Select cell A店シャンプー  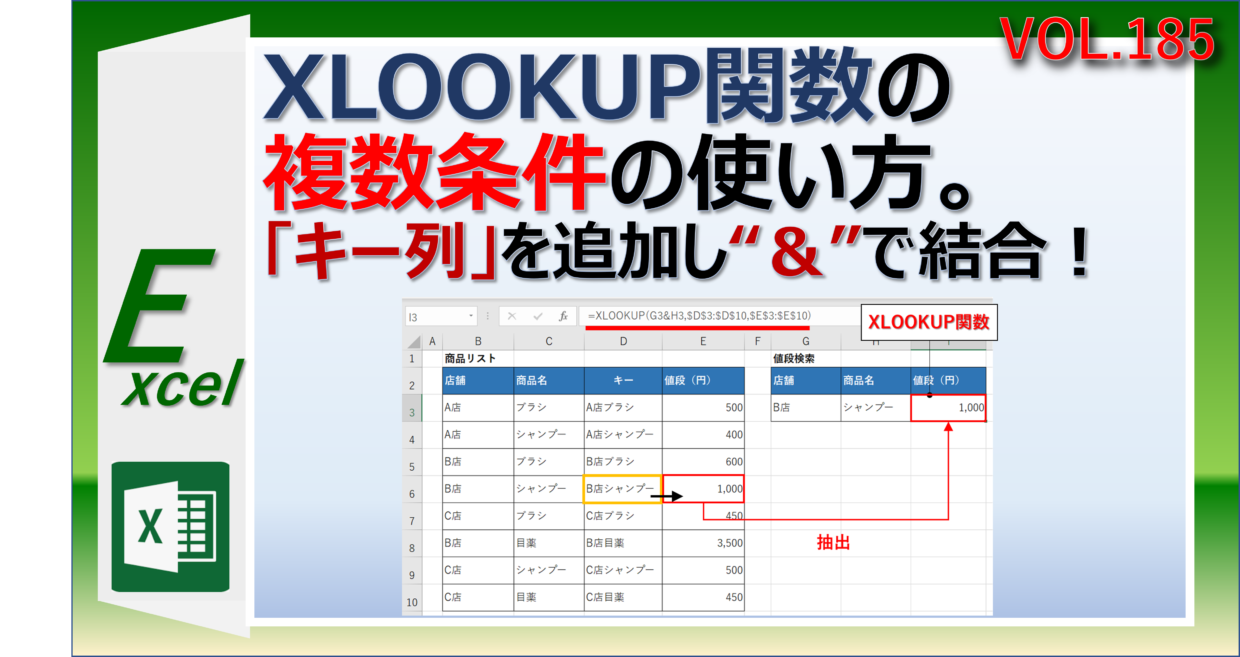[x=623, y=435]
